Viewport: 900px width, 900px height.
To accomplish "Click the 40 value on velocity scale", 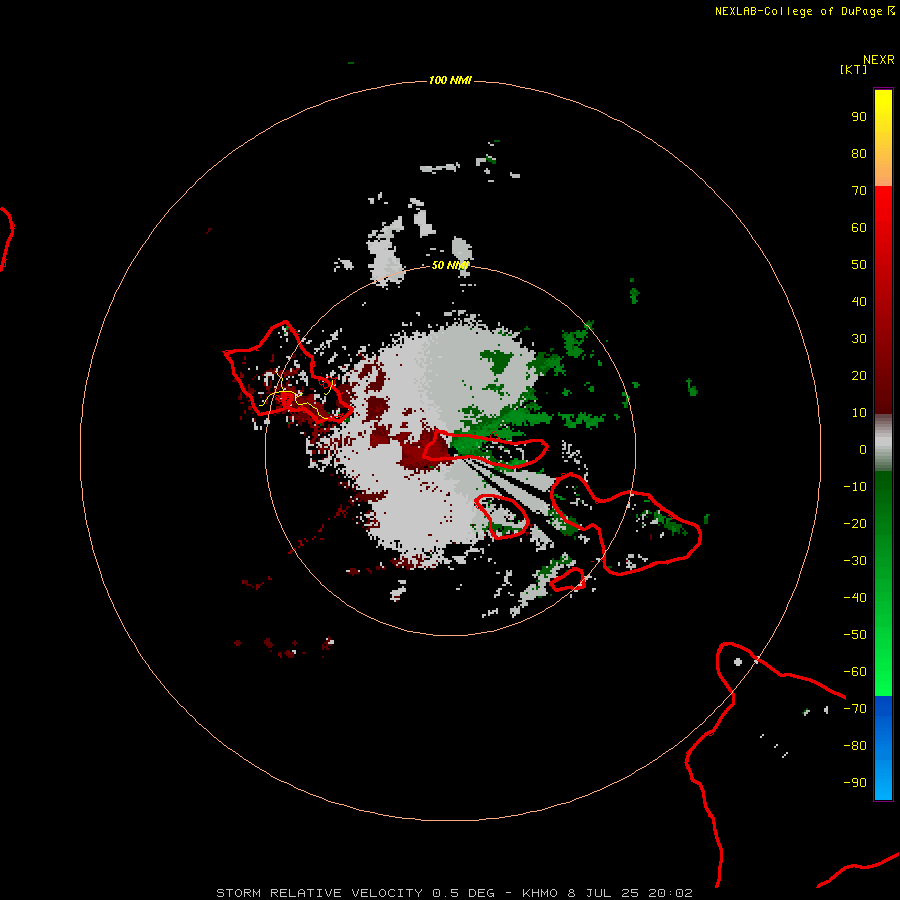I will 859,302.
